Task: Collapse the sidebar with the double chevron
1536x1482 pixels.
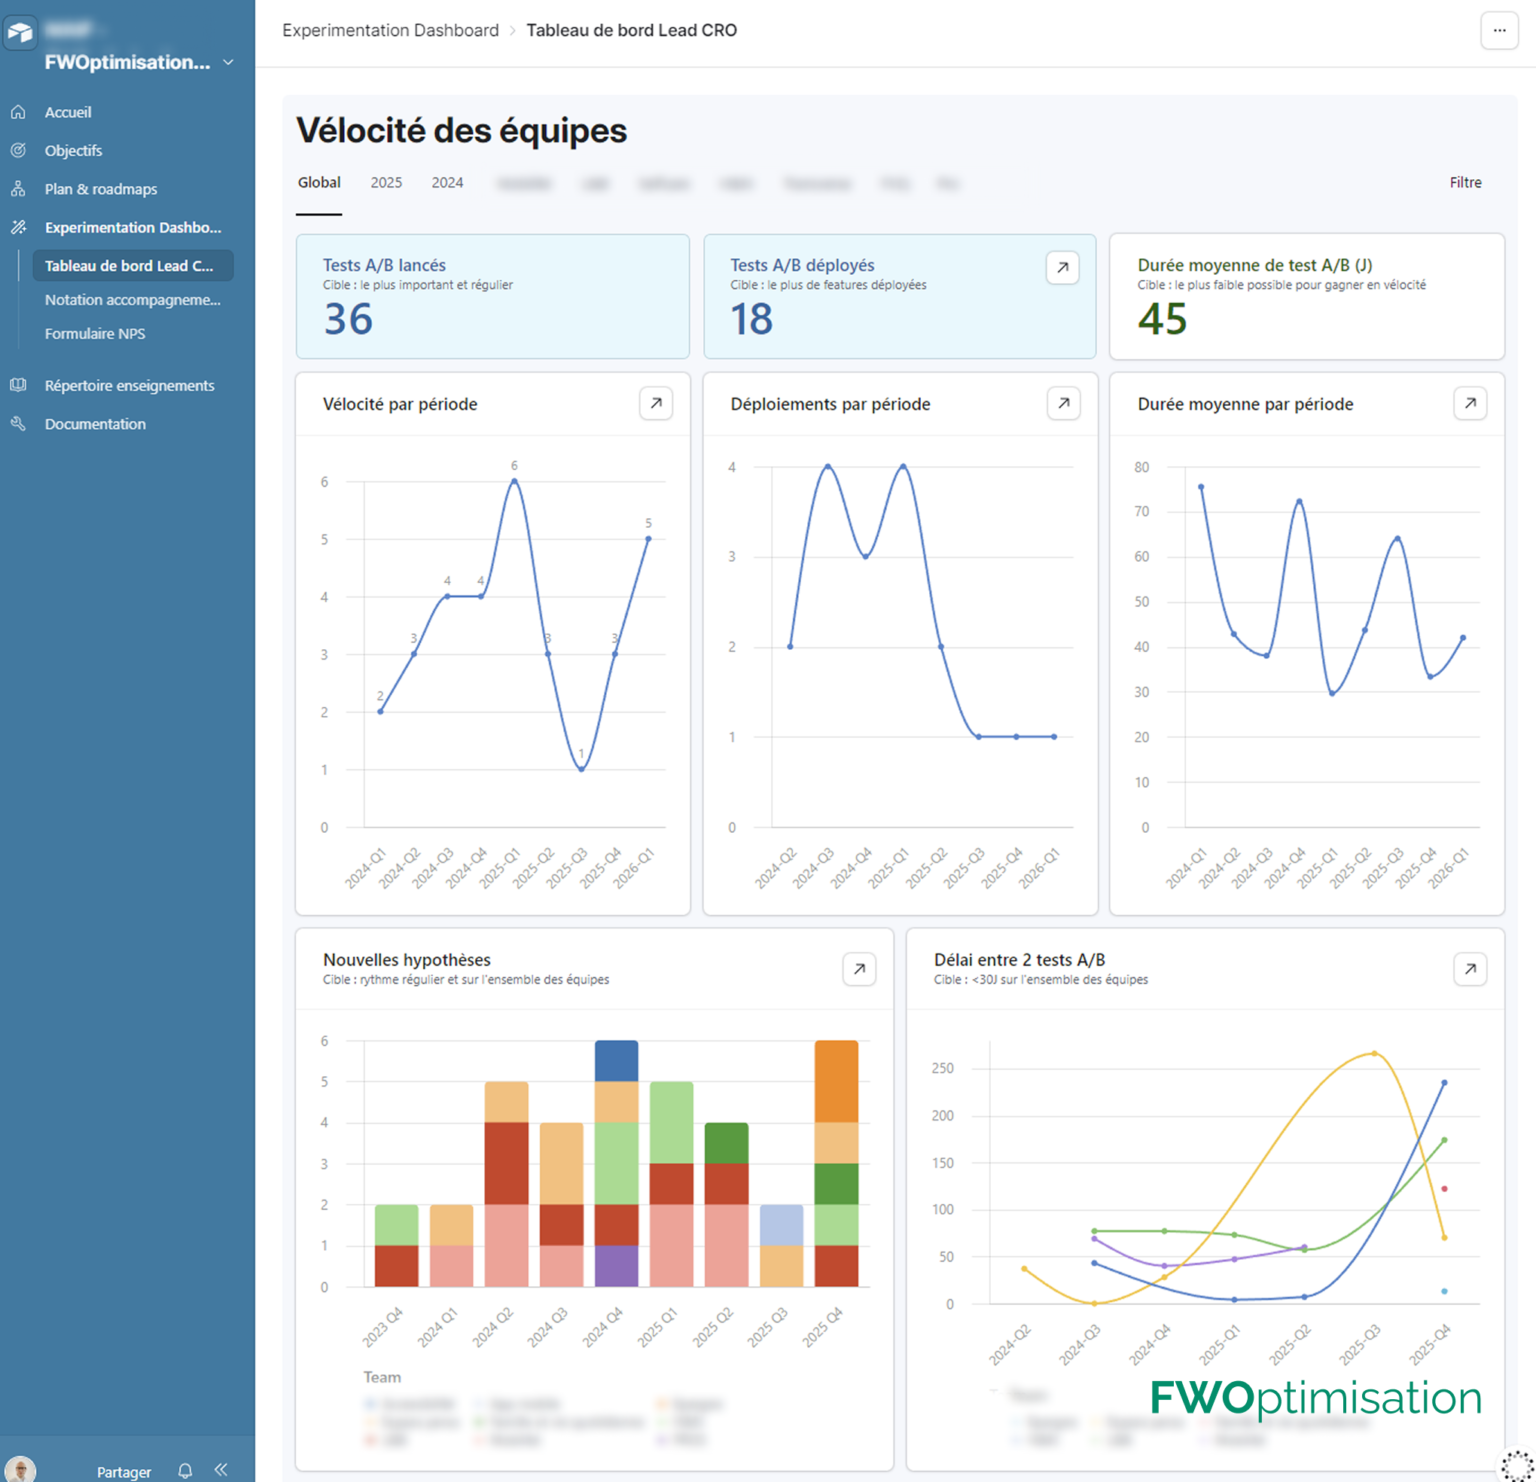Action: (220, 1469)
